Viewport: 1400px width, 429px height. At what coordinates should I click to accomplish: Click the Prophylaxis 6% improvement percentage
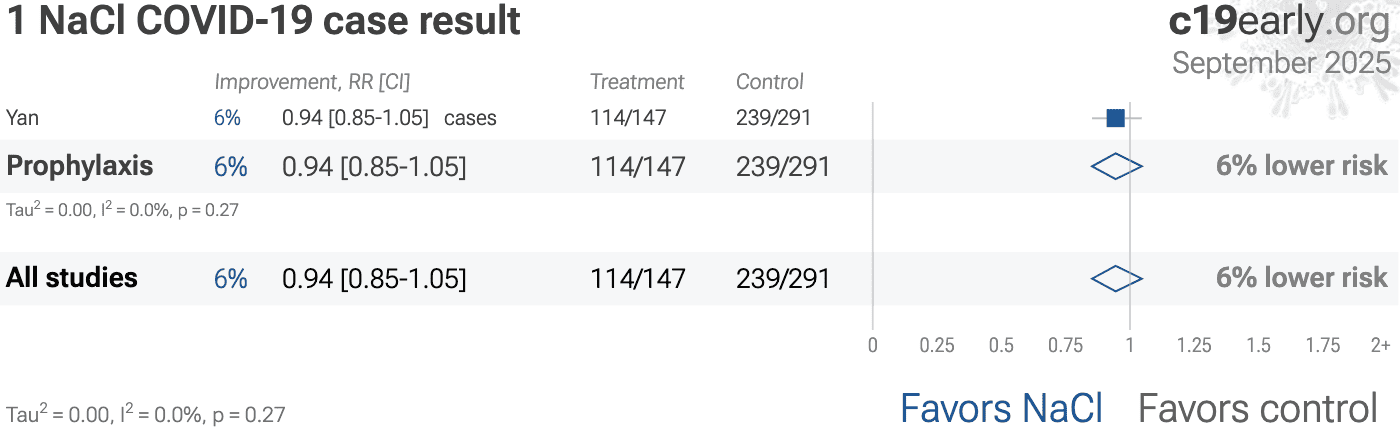[231, 167]
